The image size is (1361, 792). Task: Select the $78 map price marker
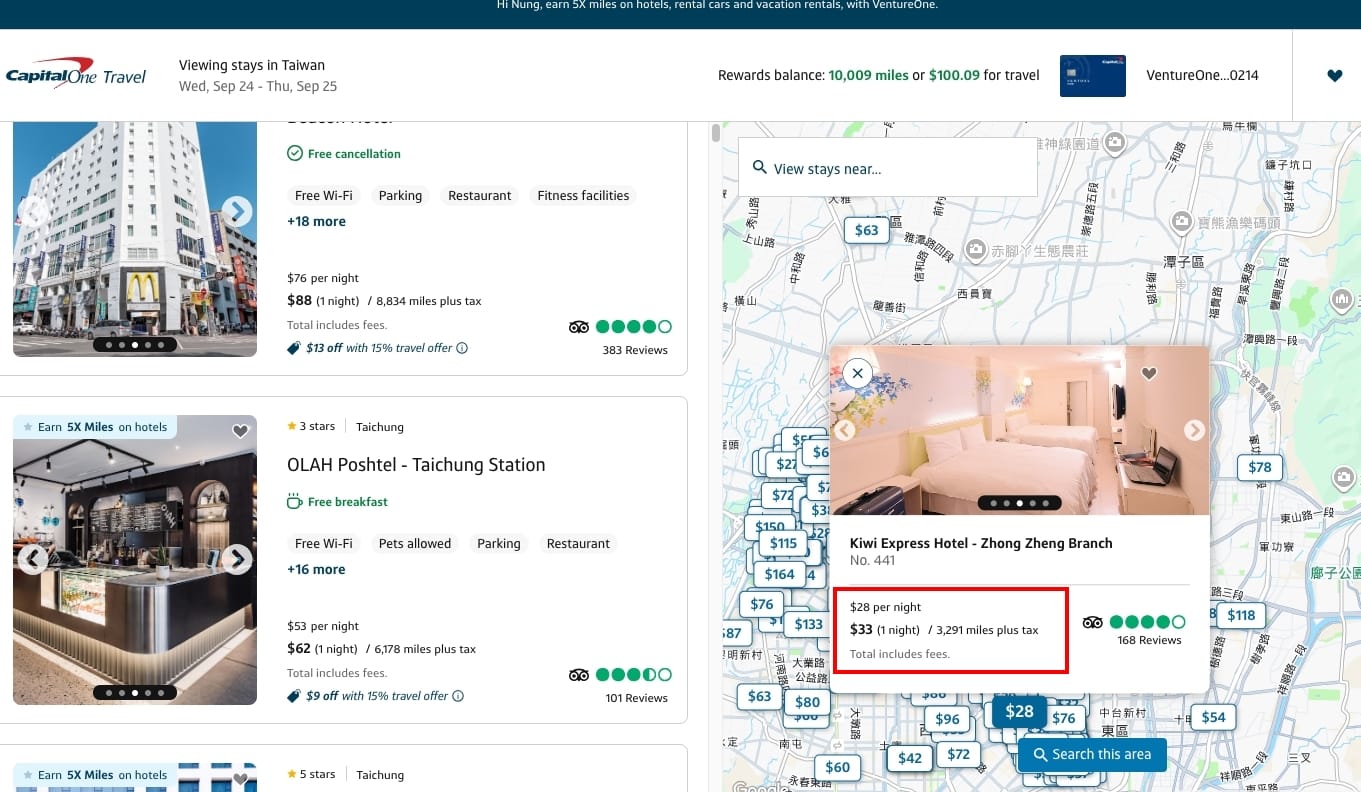coord(1260,467)
